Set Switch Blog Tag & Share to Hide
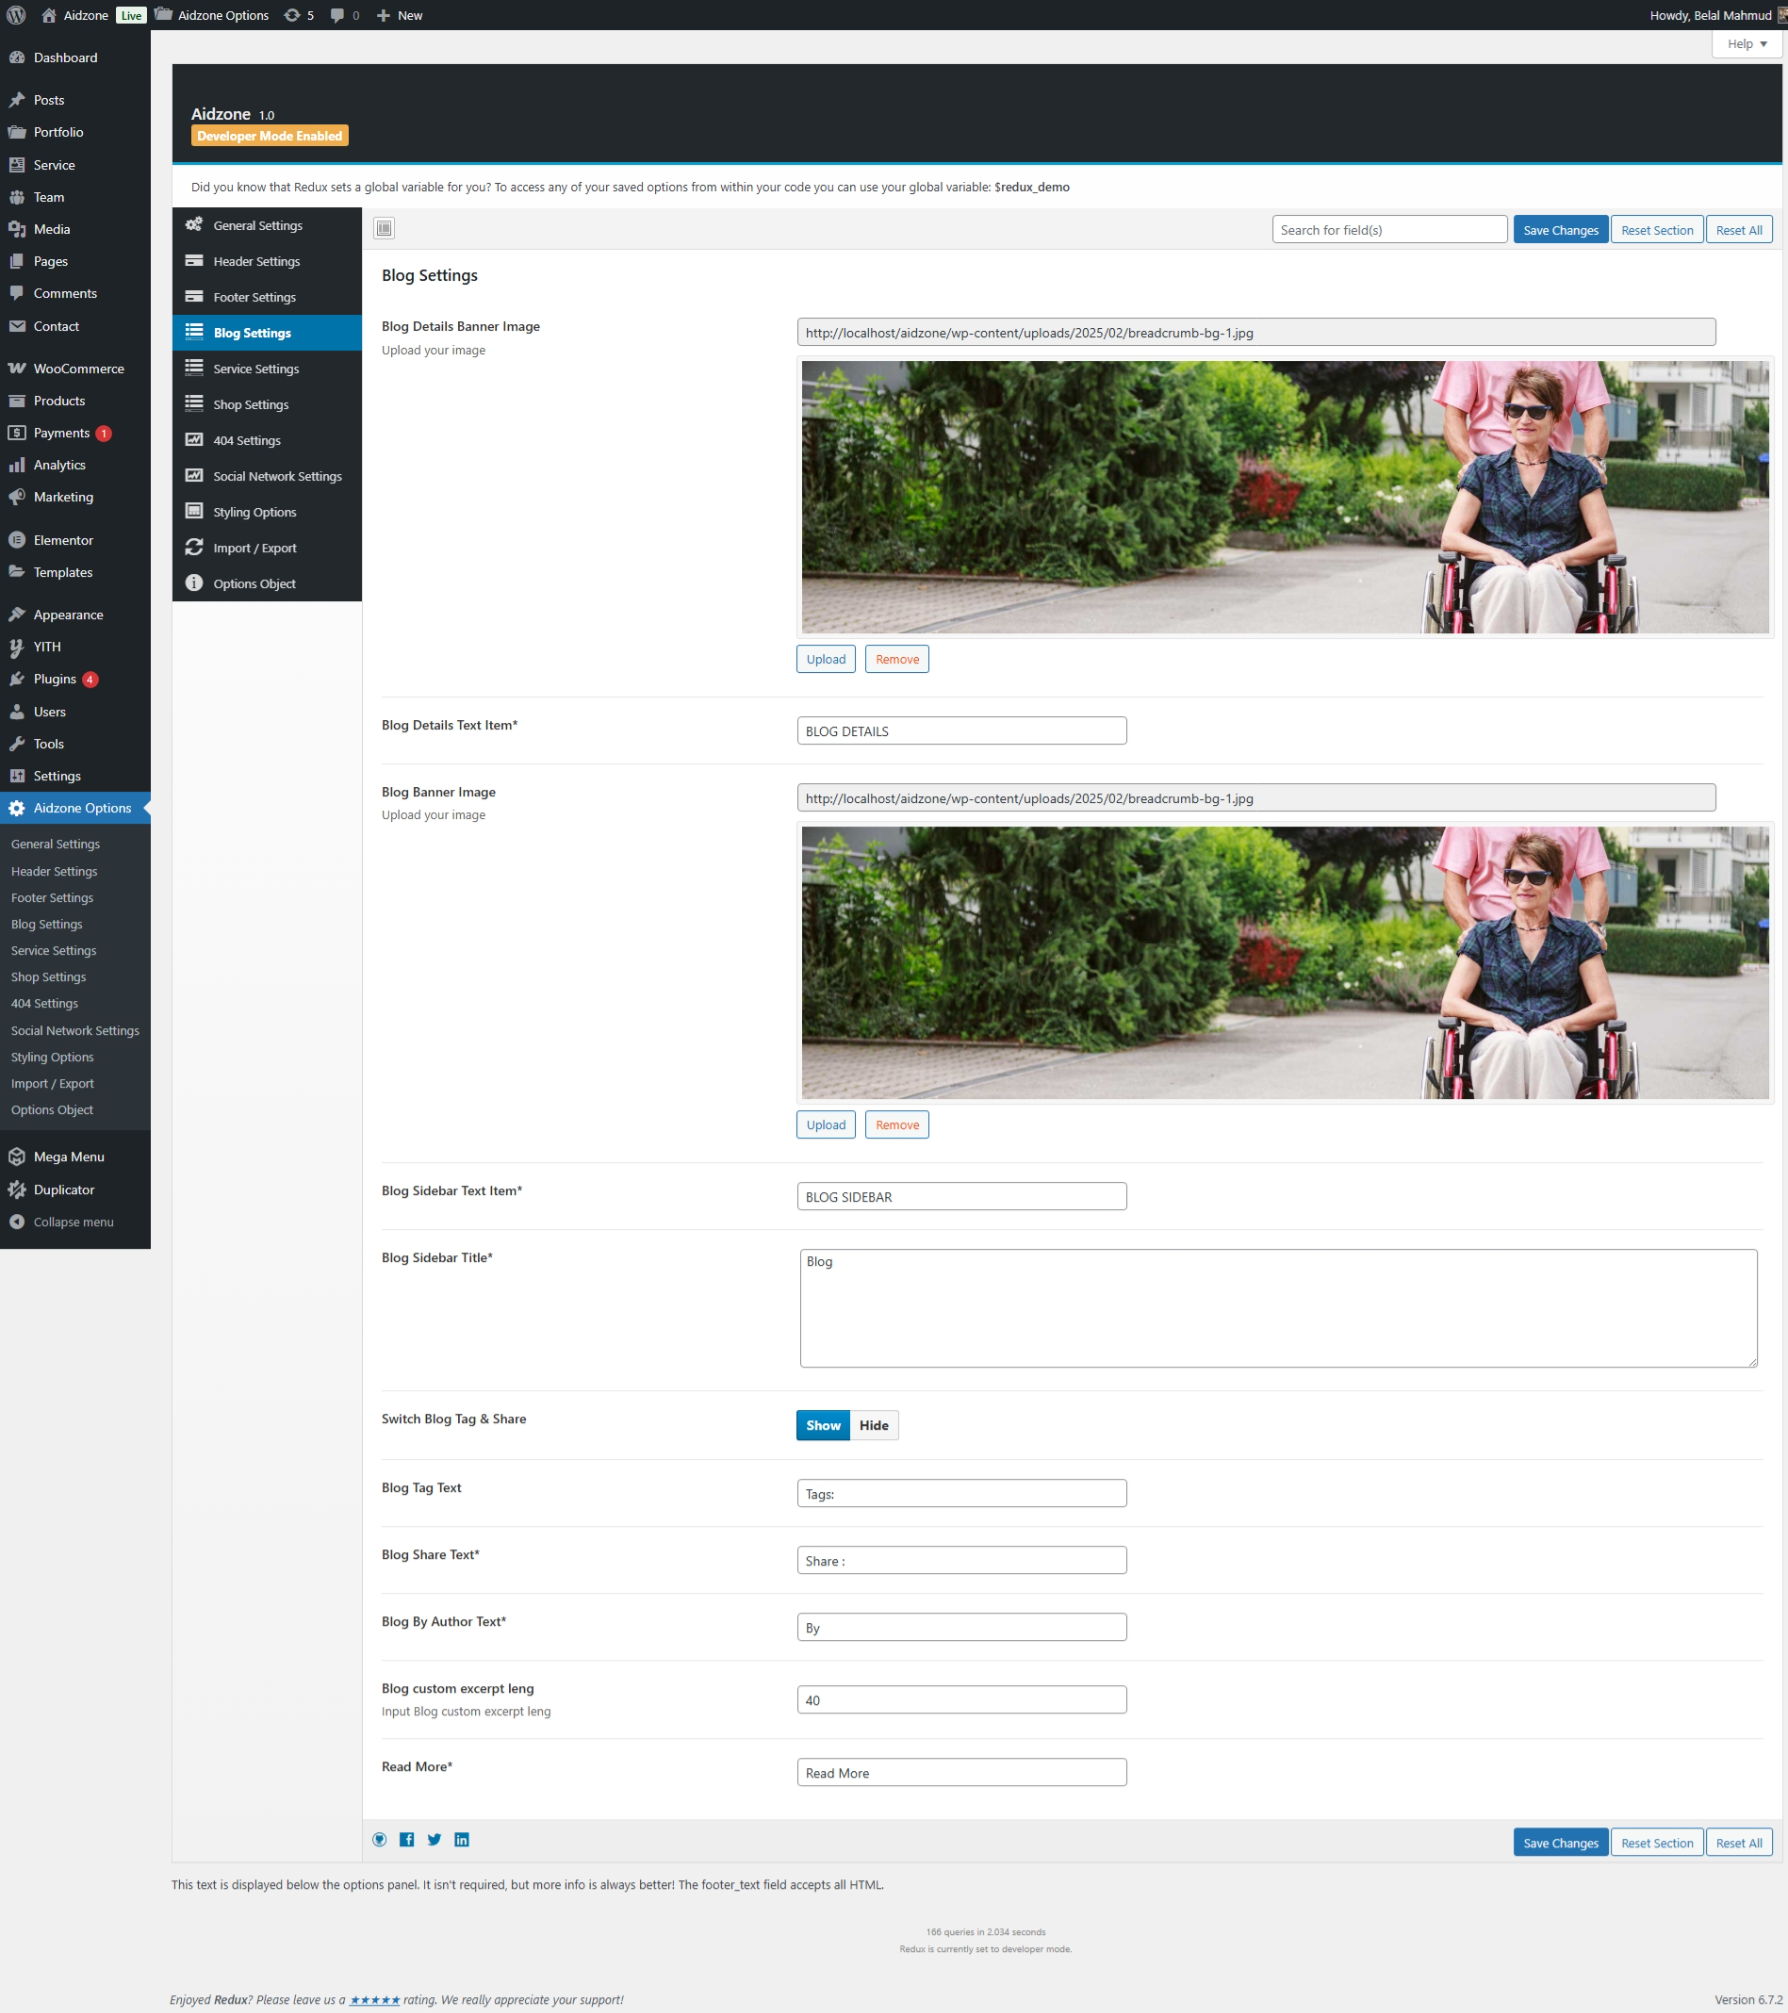The width and height of the screenshot is (1788, 2013). coord(873,1425)
